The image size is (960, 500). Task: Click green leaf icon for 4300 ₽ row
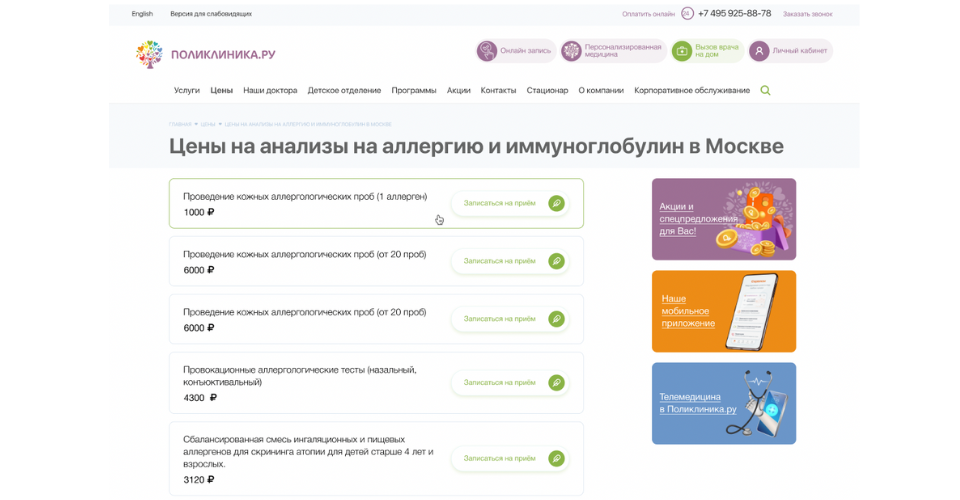click(x=557, y=383)
